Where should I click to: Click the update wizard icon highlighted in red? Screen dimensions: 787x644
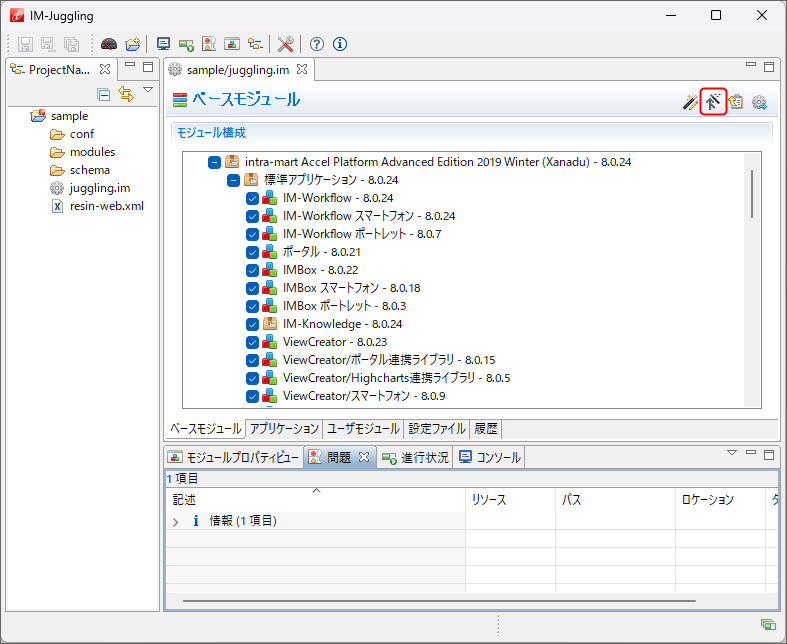click(x=713, y=102)
